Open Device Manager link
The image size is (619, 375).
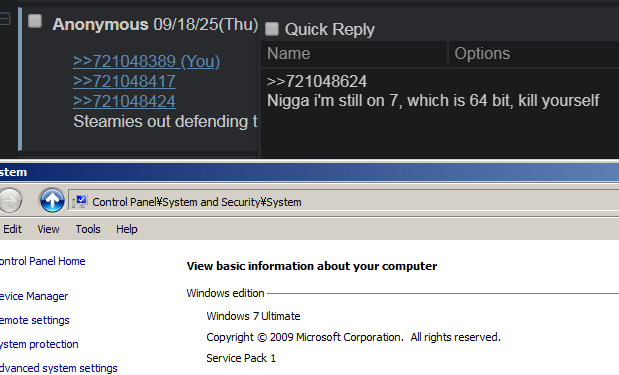coord(34,296)
